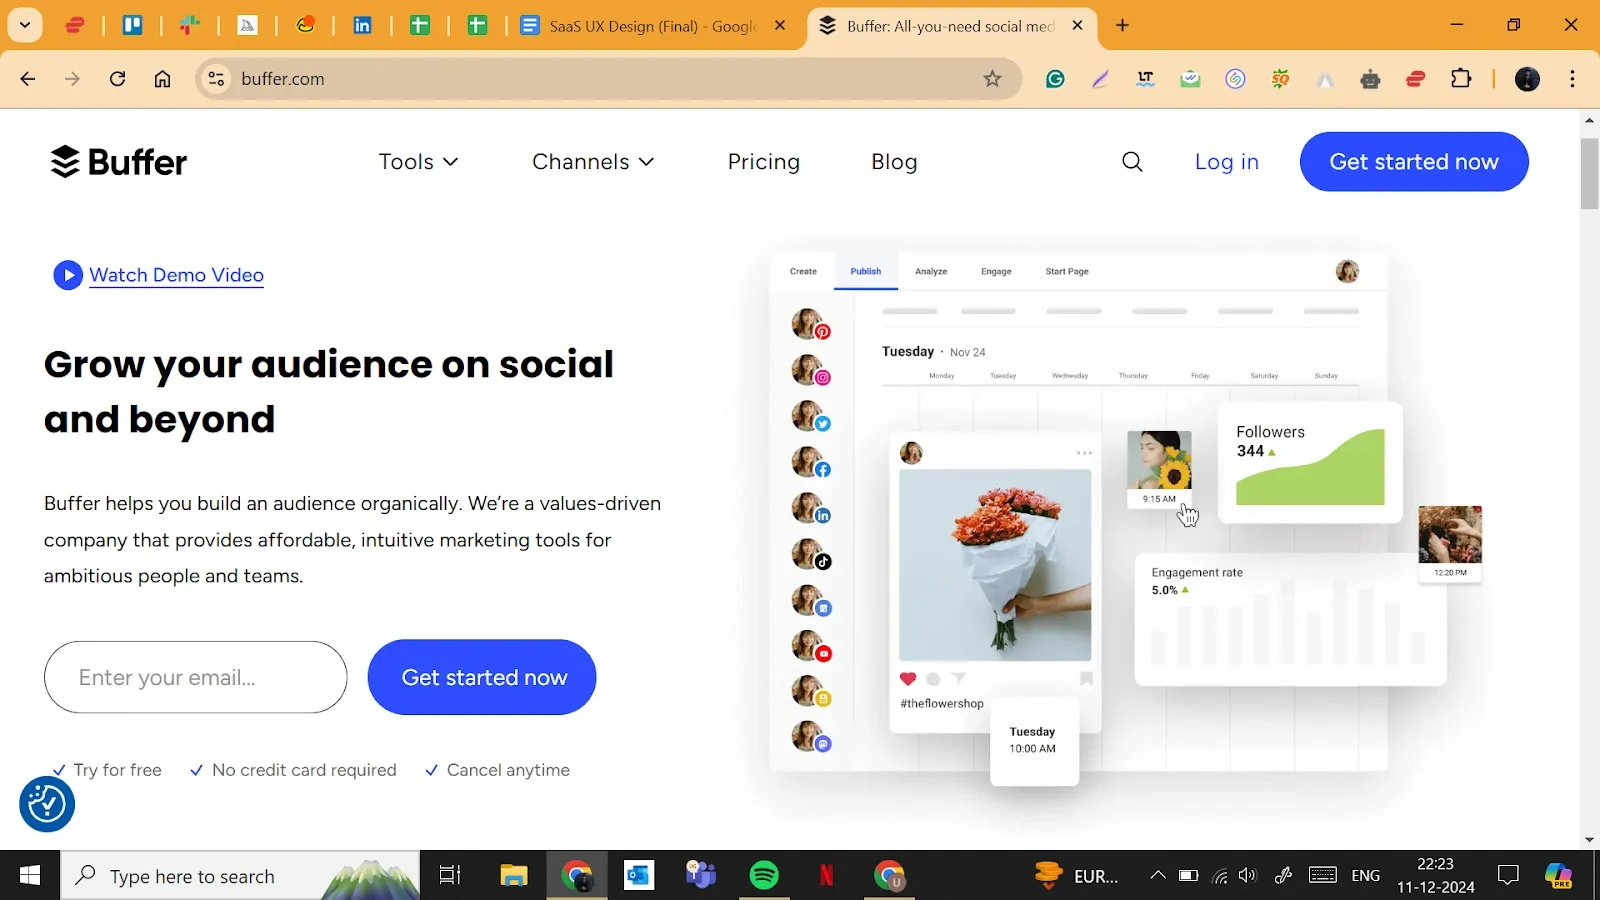1600x900 pixels.
Task: Click the Enter your email field
Action: (196, 677)
